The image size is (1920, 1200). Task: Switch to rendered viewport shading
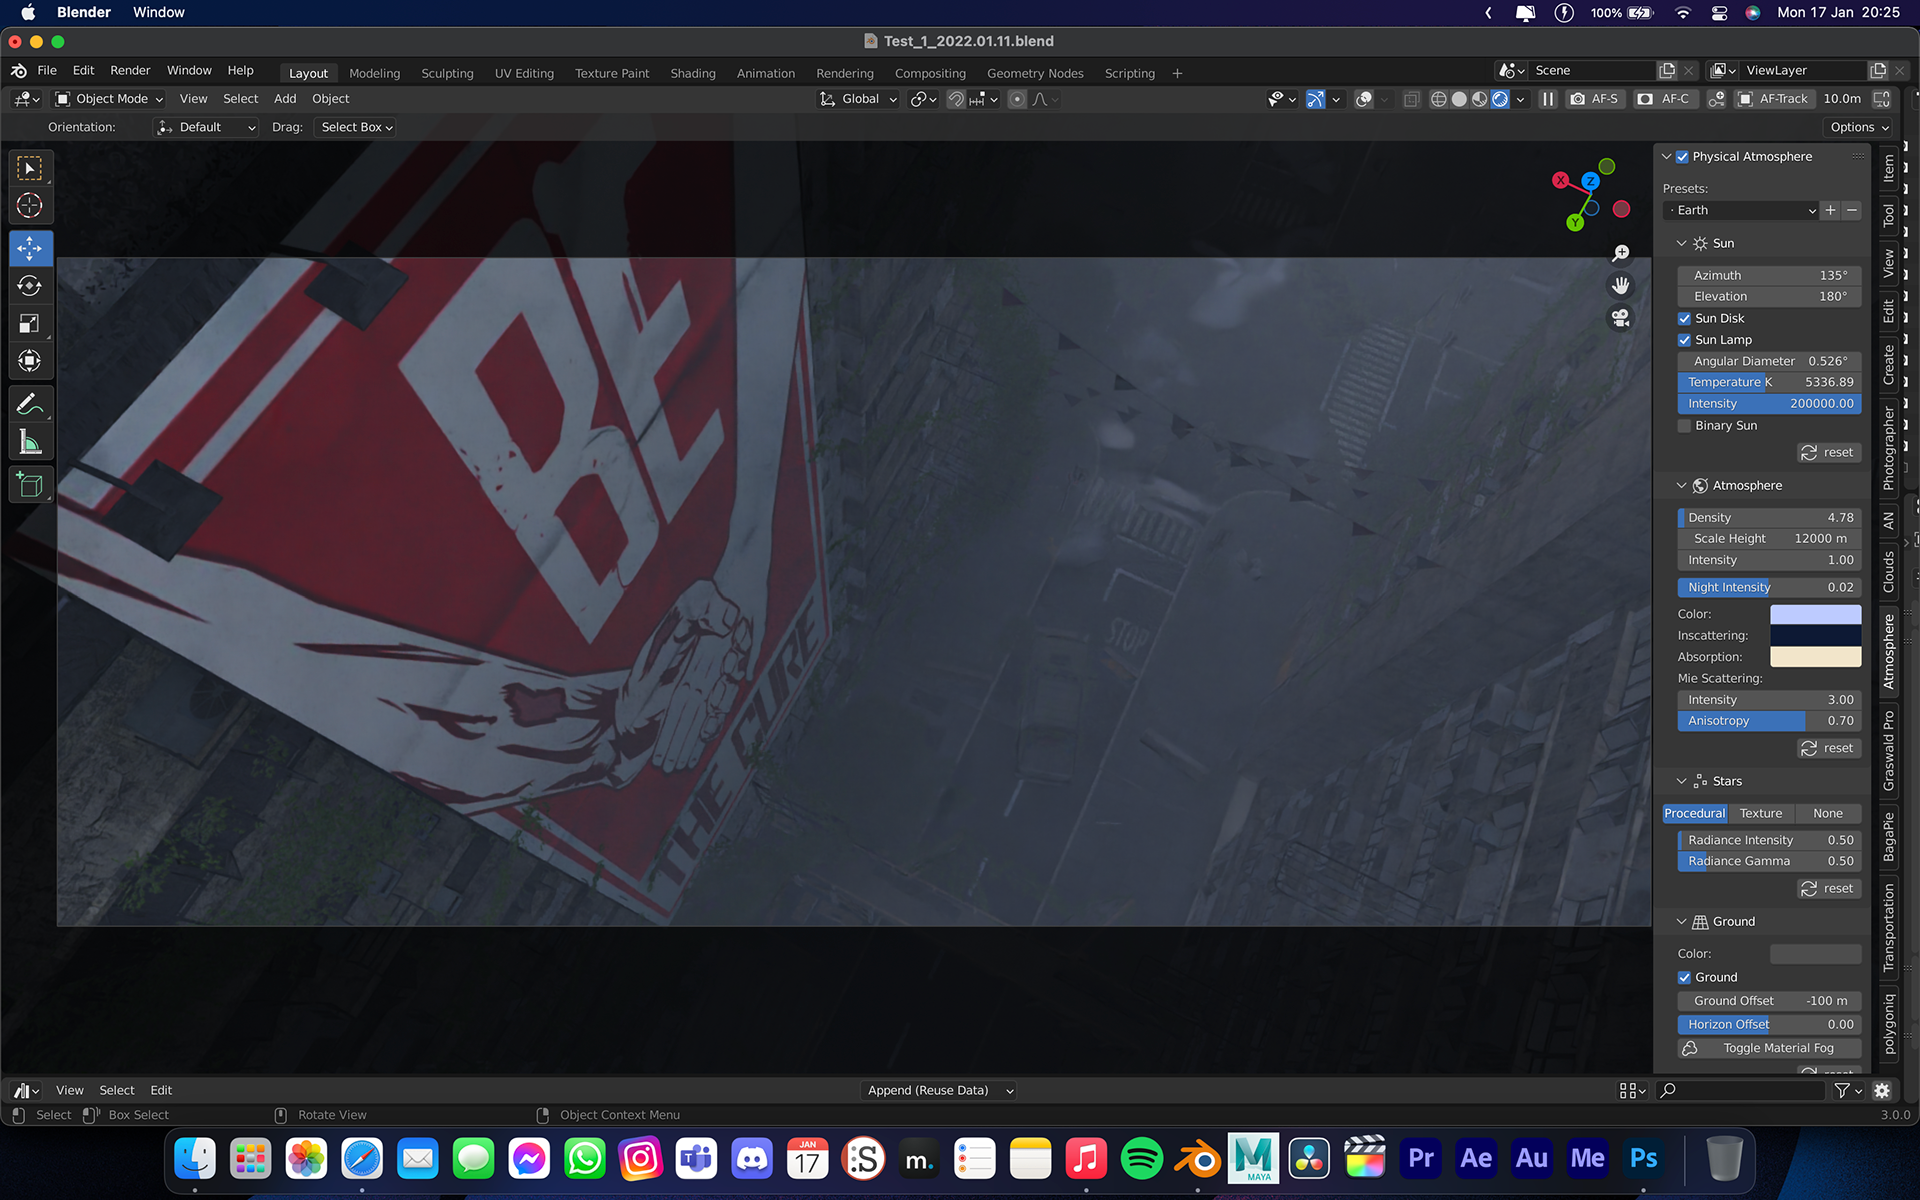click(x=1500, y=99)
